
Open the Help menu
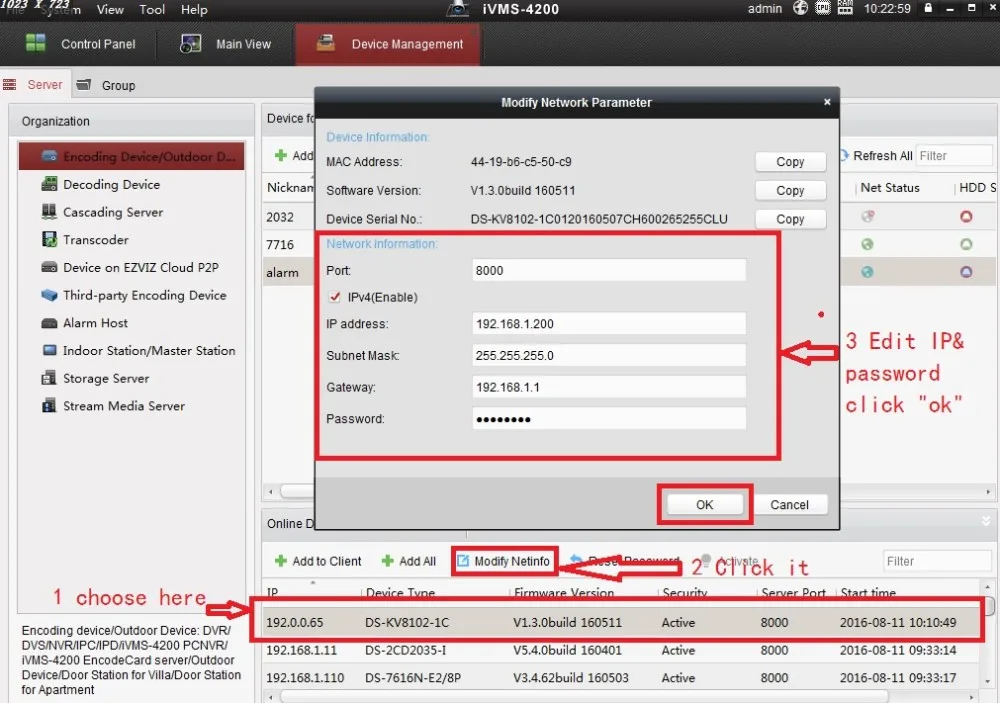point(194,10)
